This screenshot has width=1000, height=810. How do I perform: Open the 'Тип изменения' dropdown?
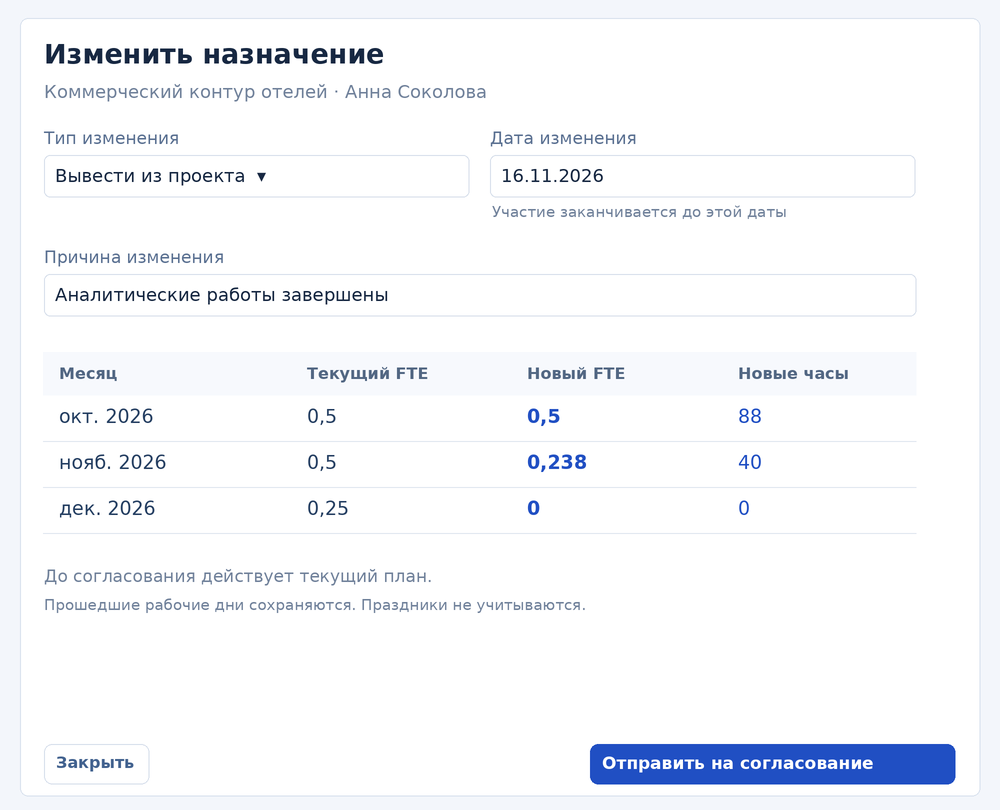tap(256, 176)
